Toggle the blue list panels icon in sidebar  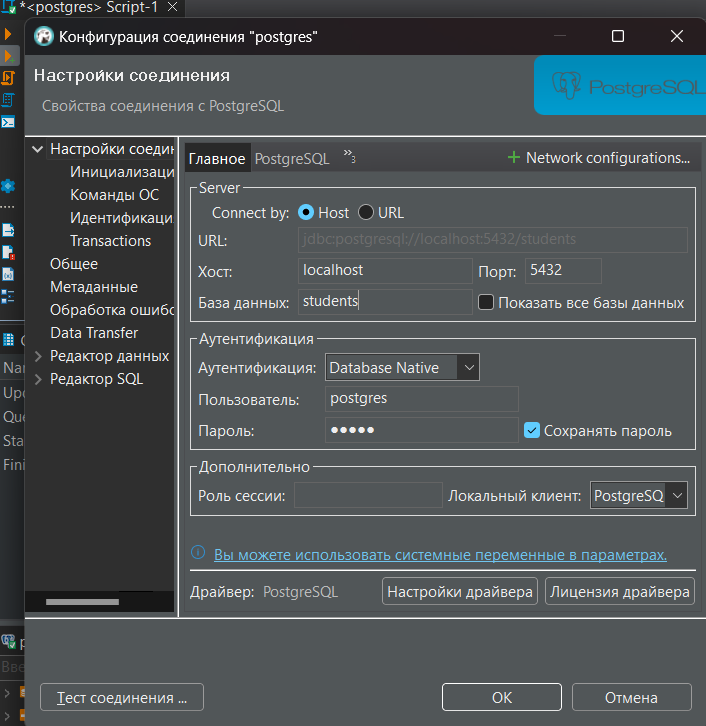[8, 296]
